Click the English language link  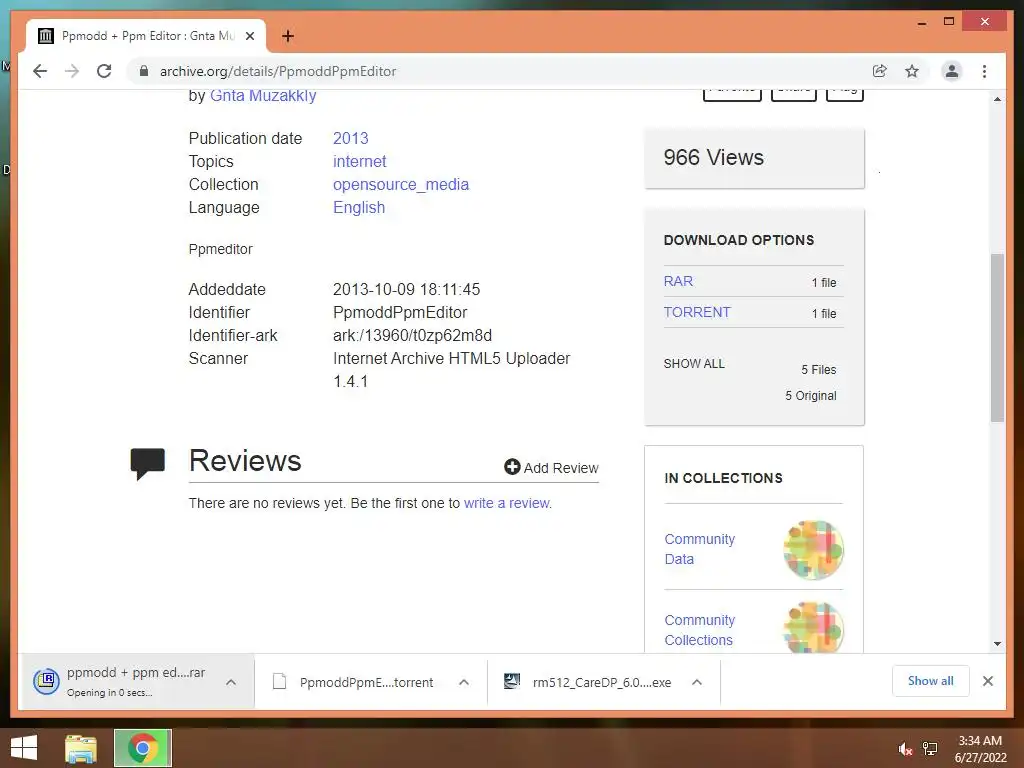pos(359,208)
